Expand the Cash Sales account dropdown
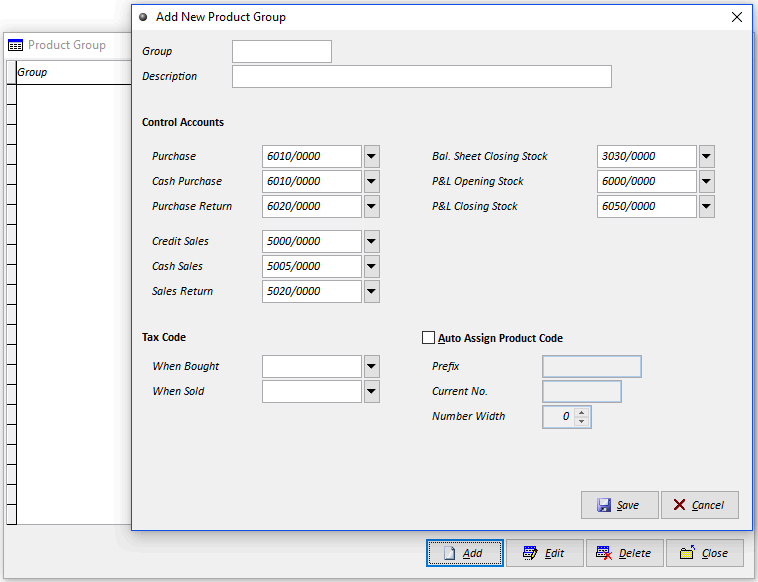This screenshot has height=582, width=758. coord(372,266)
